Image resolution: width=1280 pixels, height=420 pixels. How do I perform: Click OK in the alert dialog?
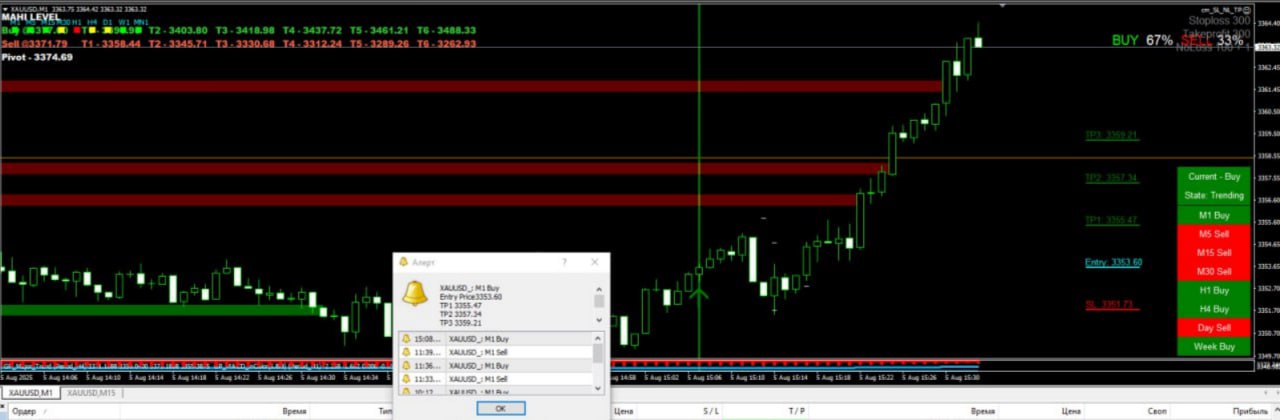click(x=501, y=408)
